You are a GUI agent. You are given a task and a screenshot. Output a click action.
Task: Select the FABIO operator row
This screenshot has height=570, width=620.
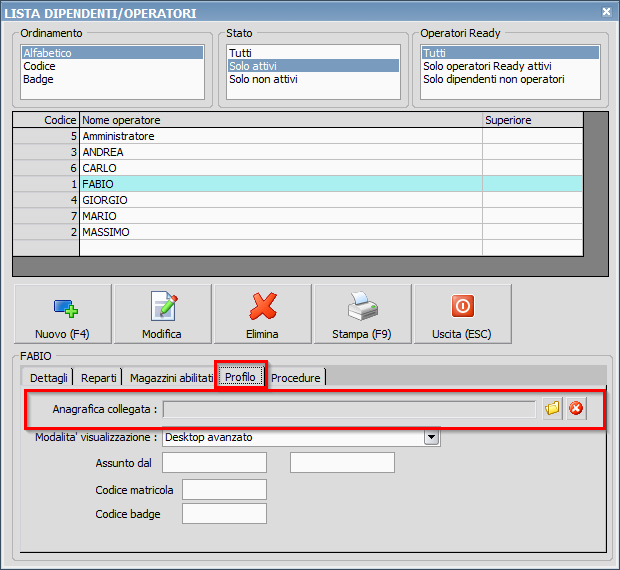coord(298,184)
